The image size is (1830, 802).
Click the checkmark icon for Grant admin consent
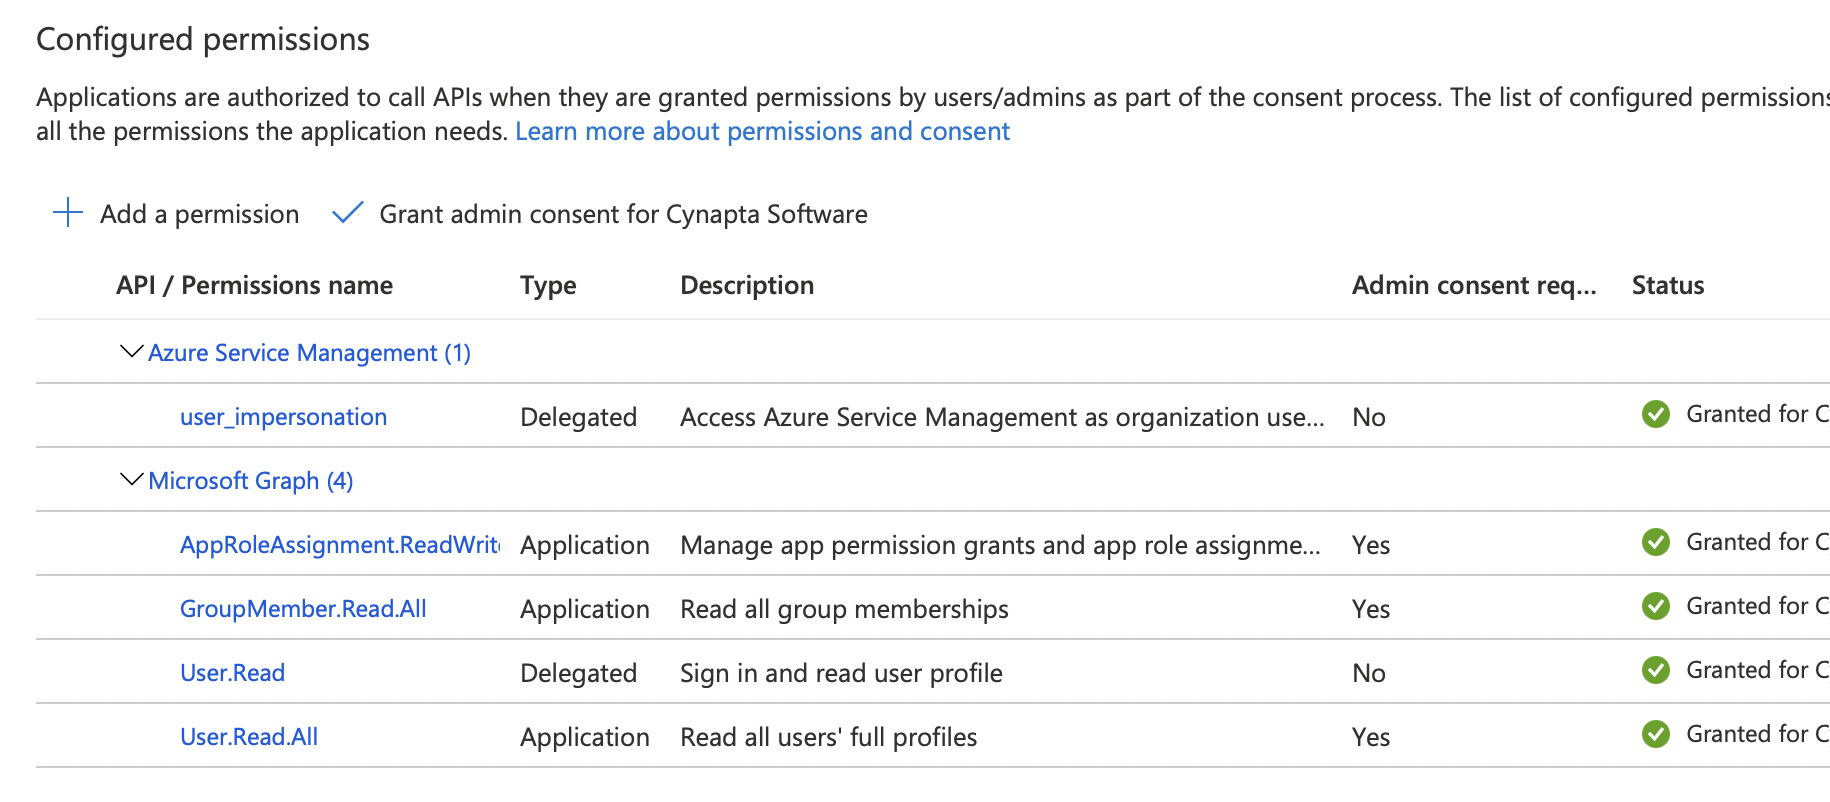point(347,213)
